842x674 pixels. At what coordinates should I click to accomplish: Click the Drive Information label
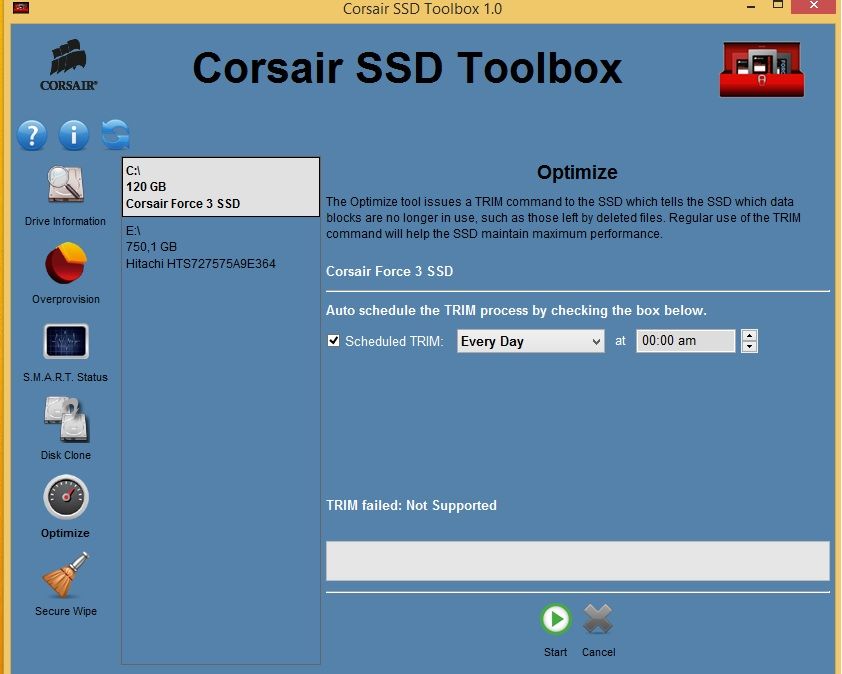[x=66, y=221]
